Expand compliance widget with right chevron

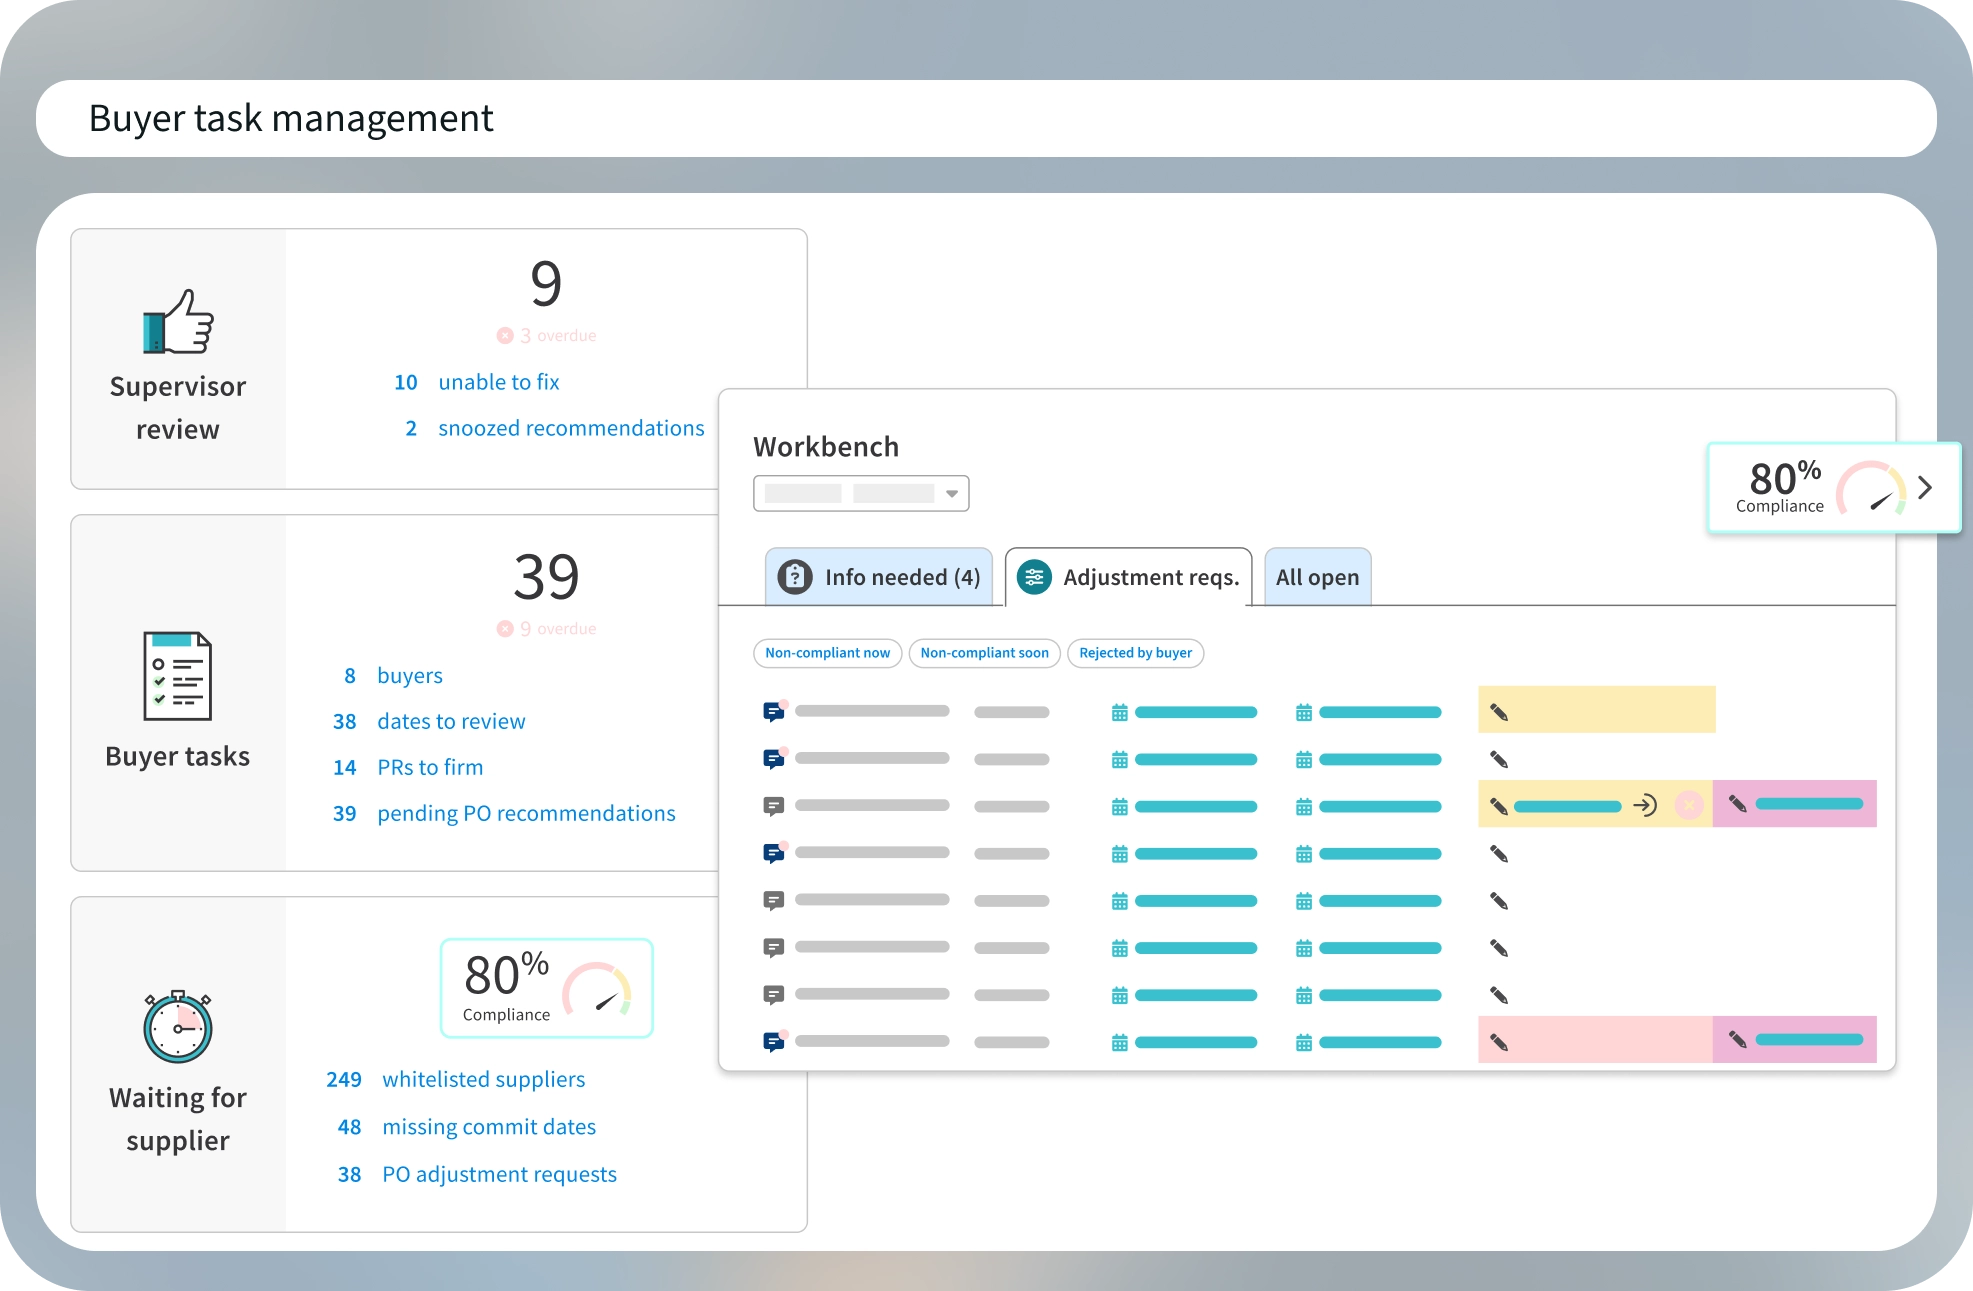click(1925, 487)
